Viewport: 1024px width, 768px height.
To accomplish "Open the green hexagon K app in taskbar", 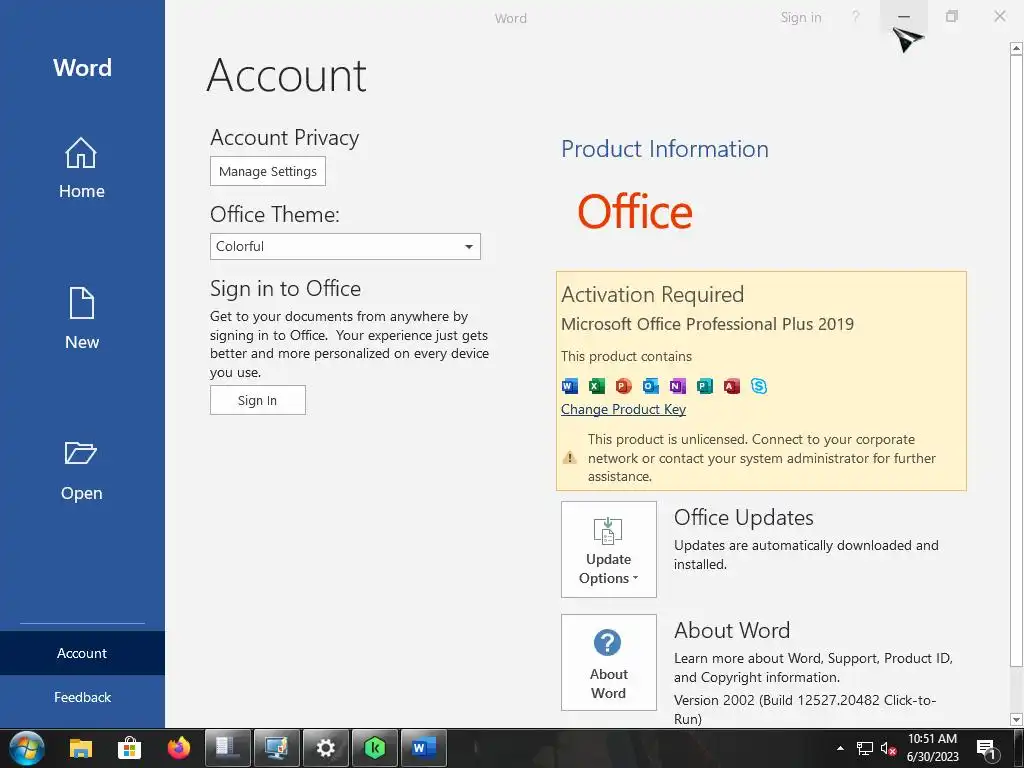I will pyautogui.click(x=375, y=748).
